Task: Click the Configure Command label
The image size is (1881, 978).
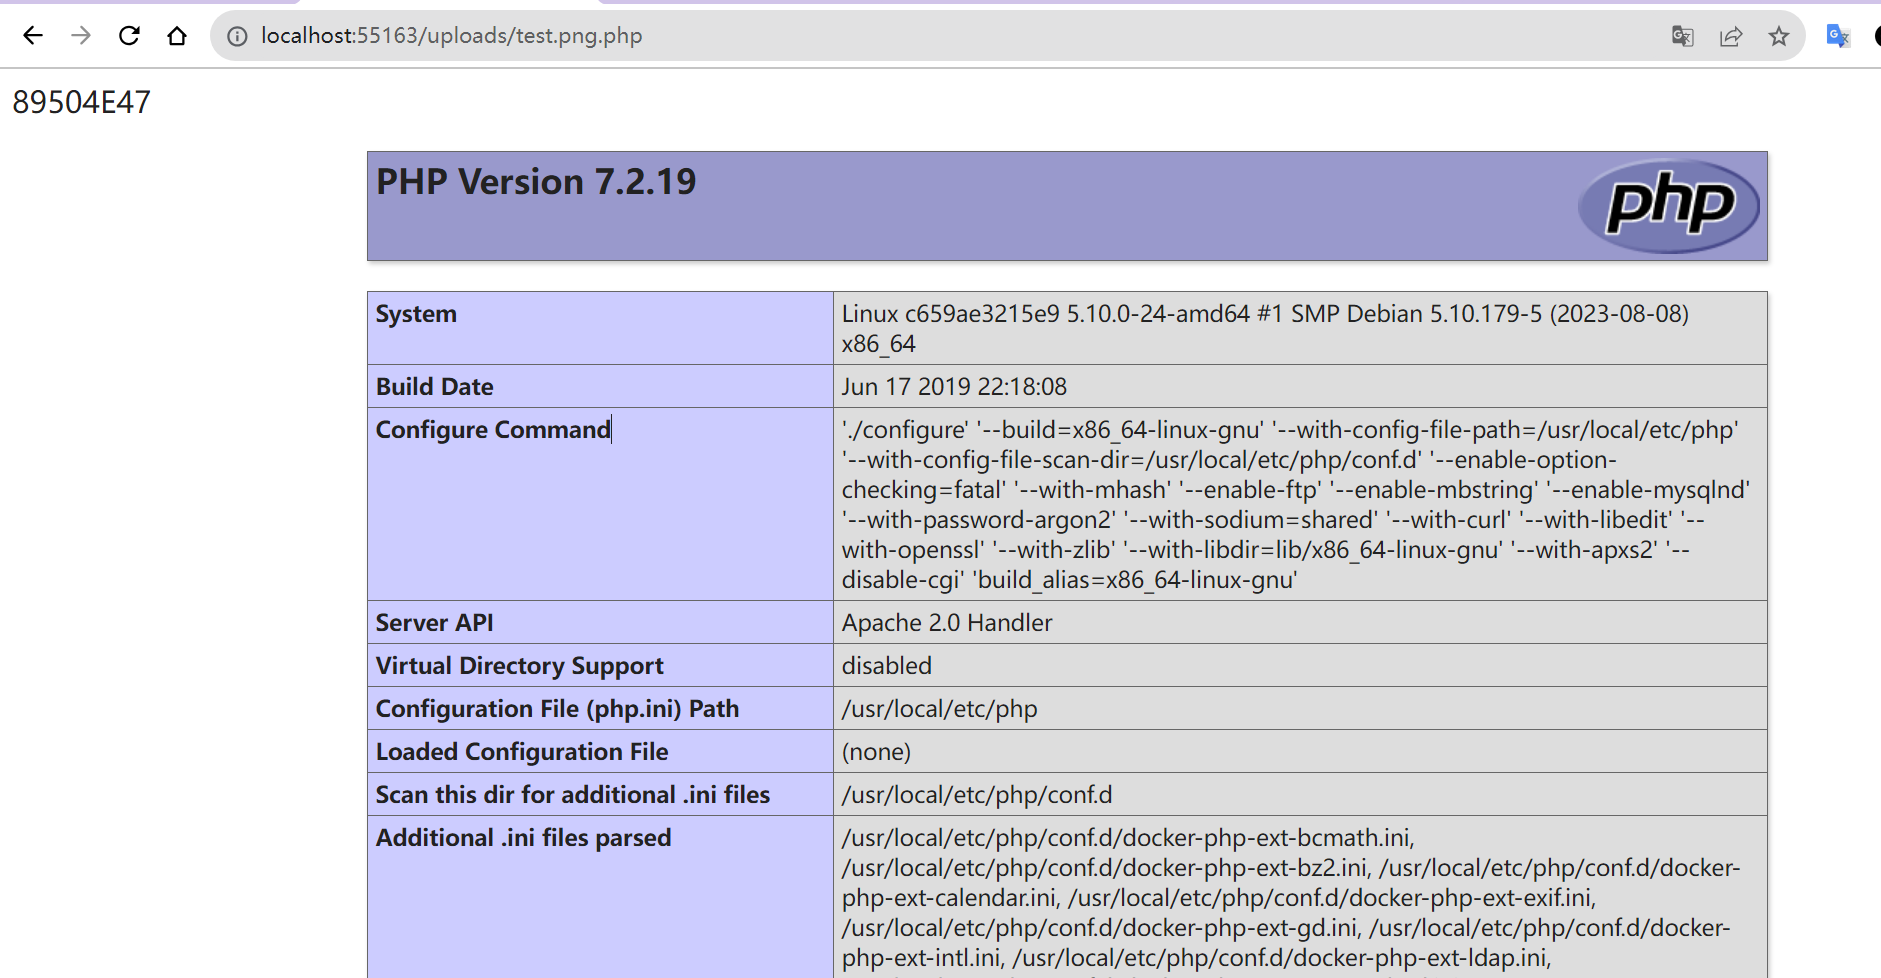Action: 493,430
